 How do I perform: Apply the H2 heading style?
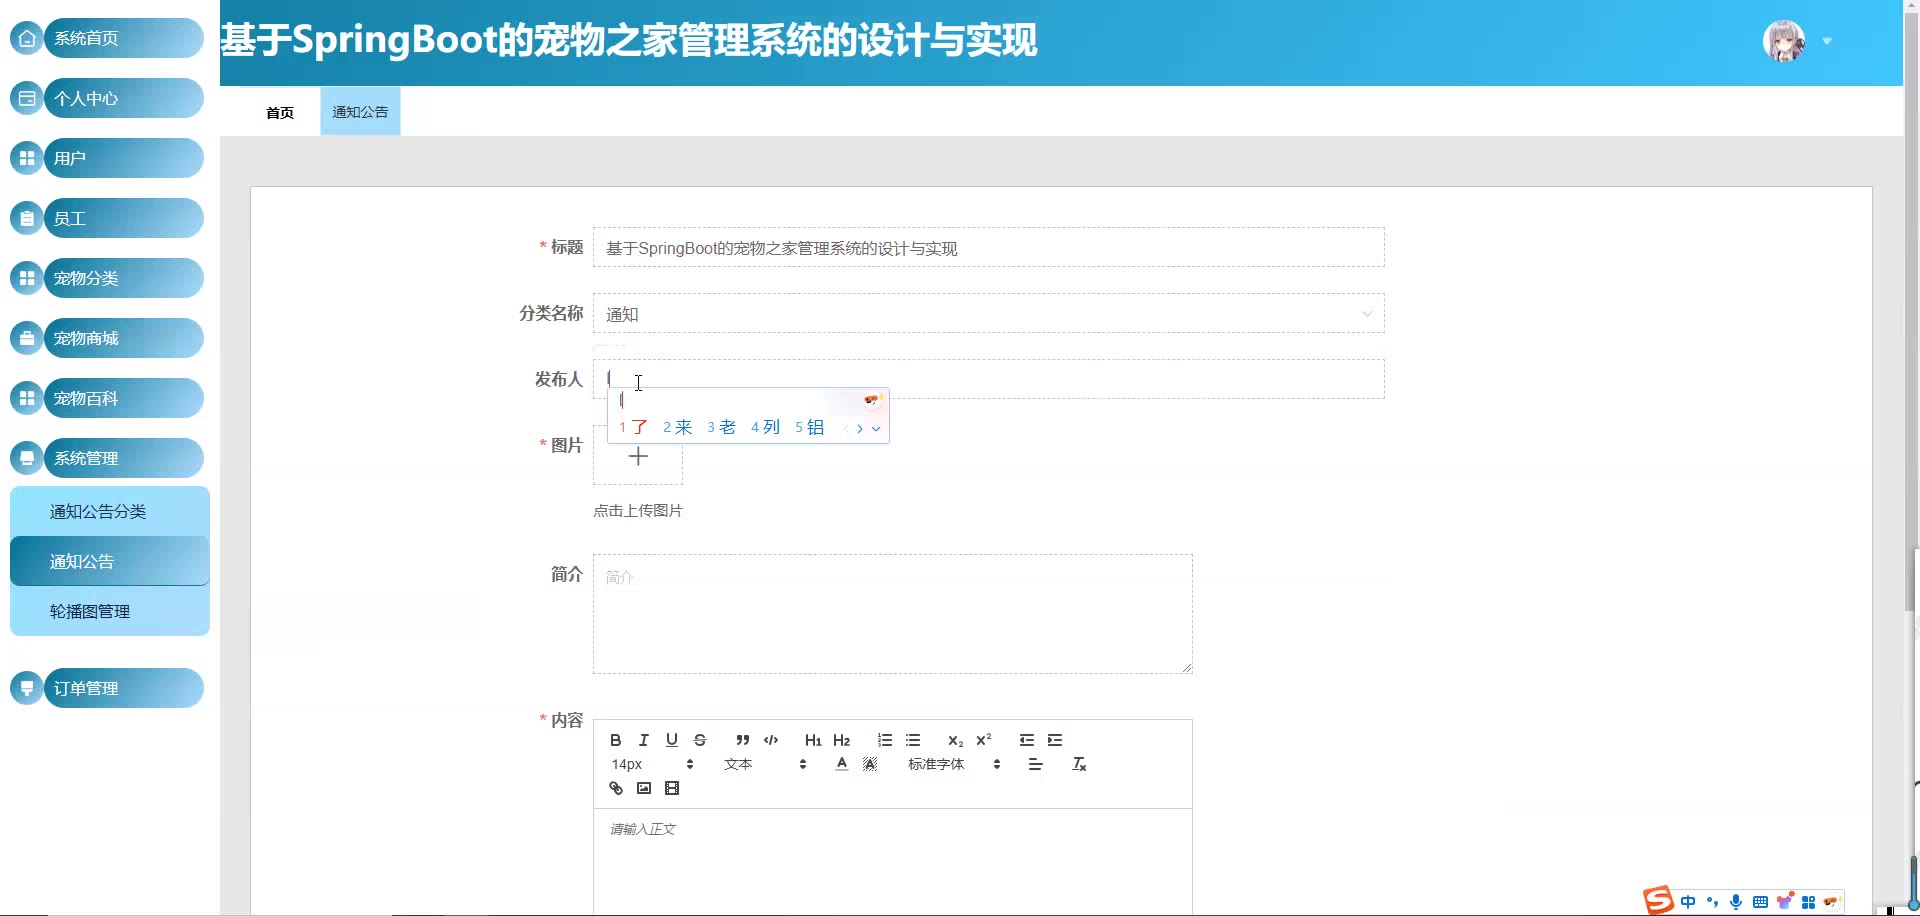pyautogui.click(x=841, y=740)
